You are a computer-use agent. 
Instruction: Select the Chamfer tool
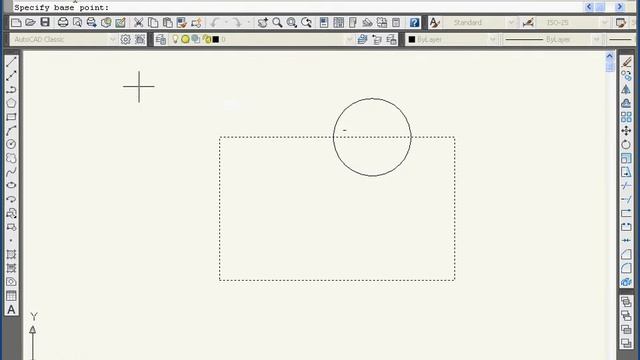[626, 254]
